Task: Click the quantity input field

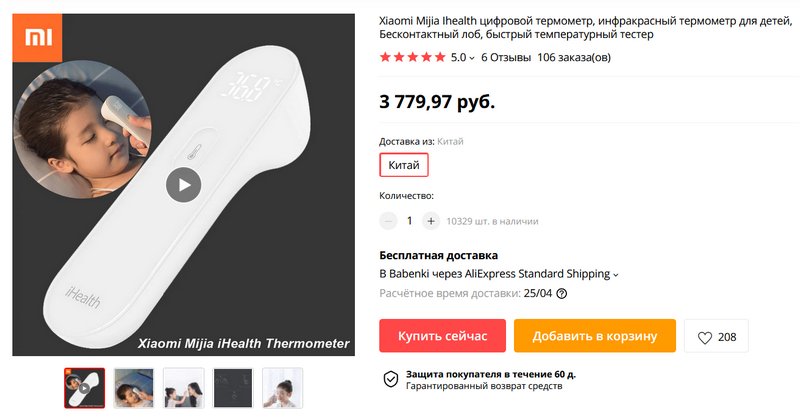Action: (409, 221)
